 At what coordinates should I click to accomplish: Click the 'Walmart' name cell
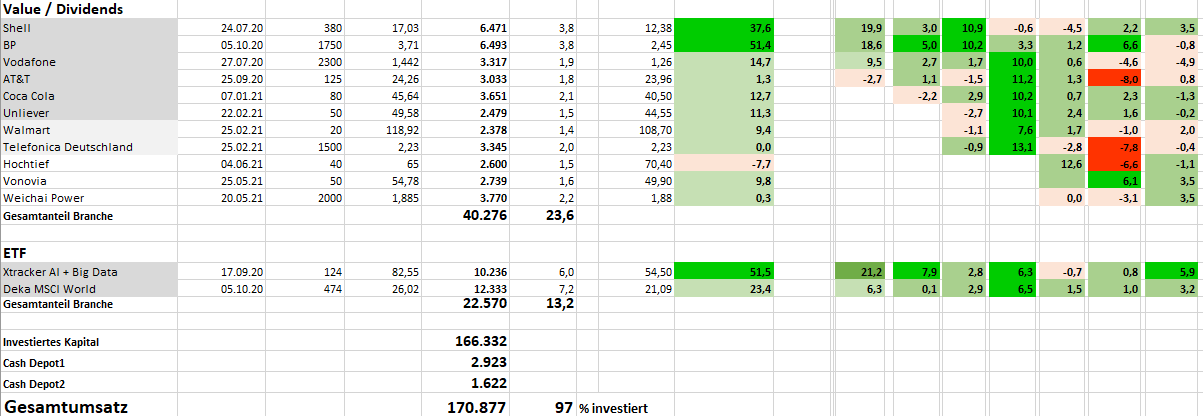(x=89, y=130)
